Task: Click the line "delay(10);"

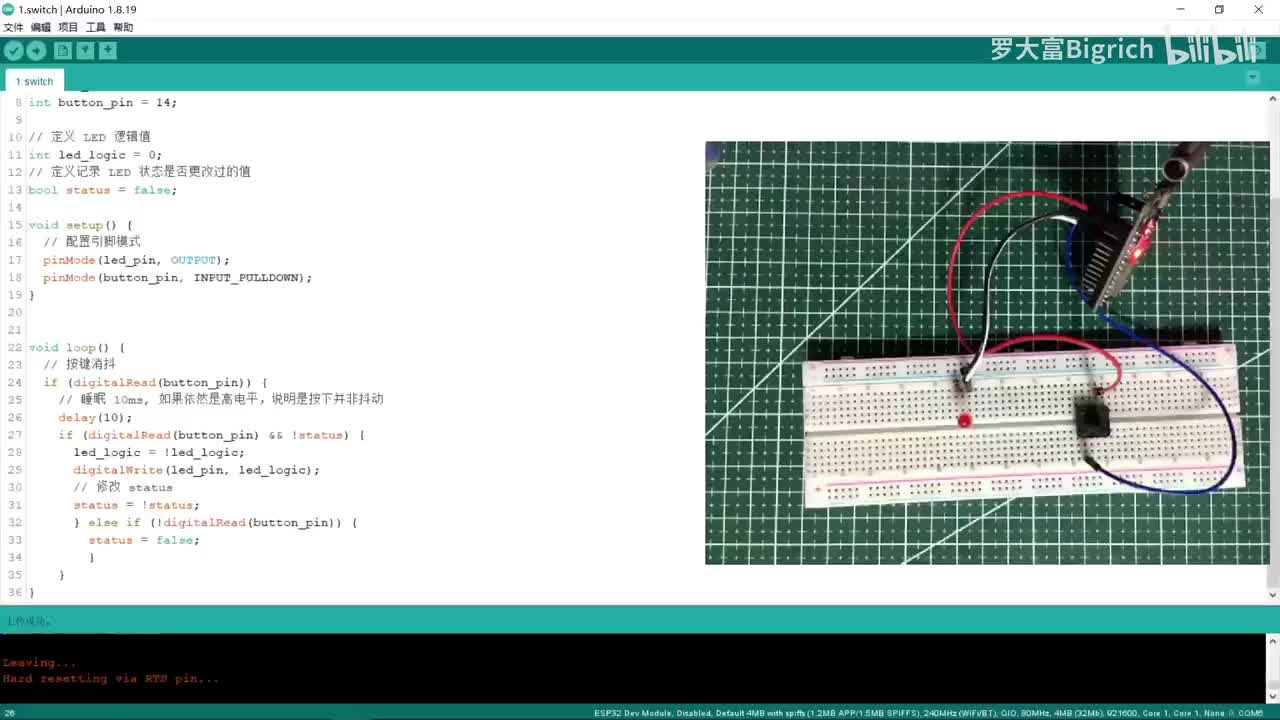Action: [x=95, y=417]
